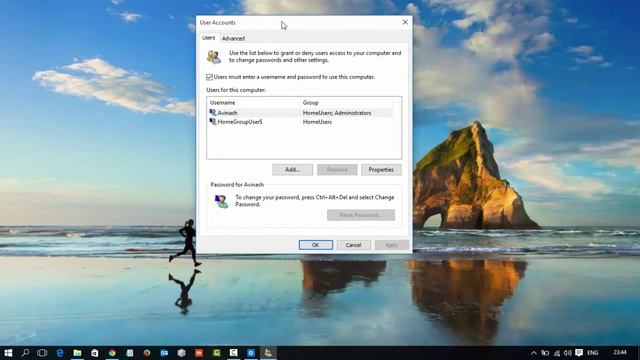Open the volume control tray icon
The height and width of the screenshot is (360, 640).
click(568, 353)
